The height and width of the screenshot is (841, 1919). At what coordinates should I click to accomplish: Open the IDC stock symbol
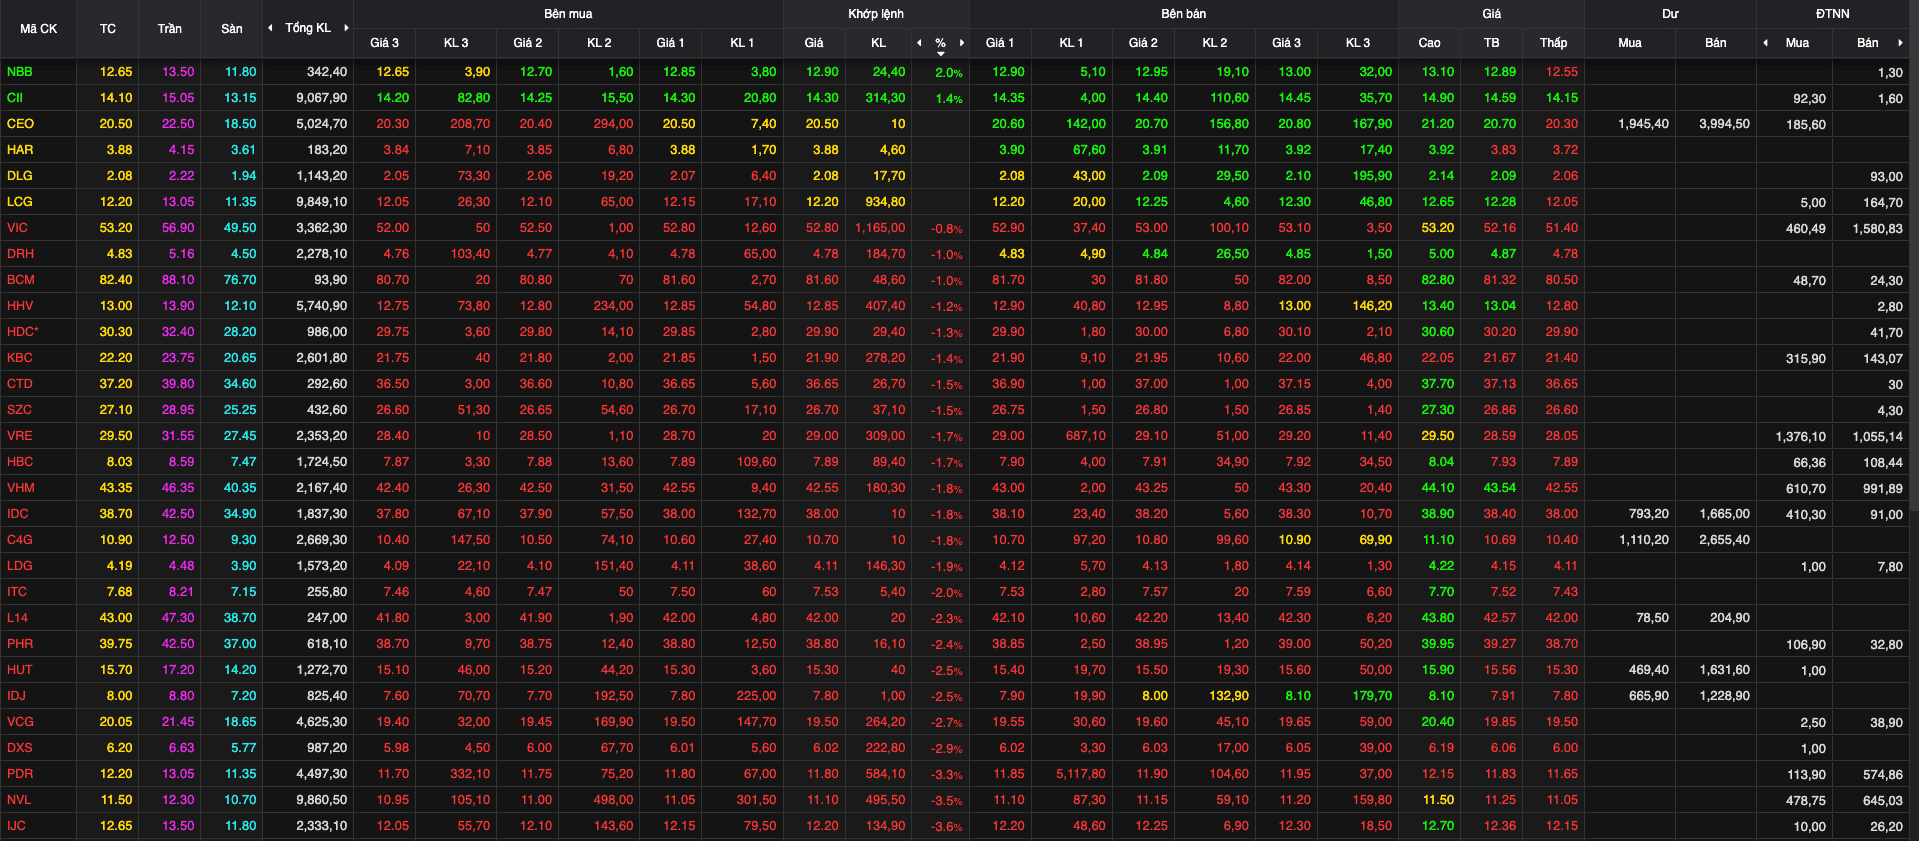point(18,514)
